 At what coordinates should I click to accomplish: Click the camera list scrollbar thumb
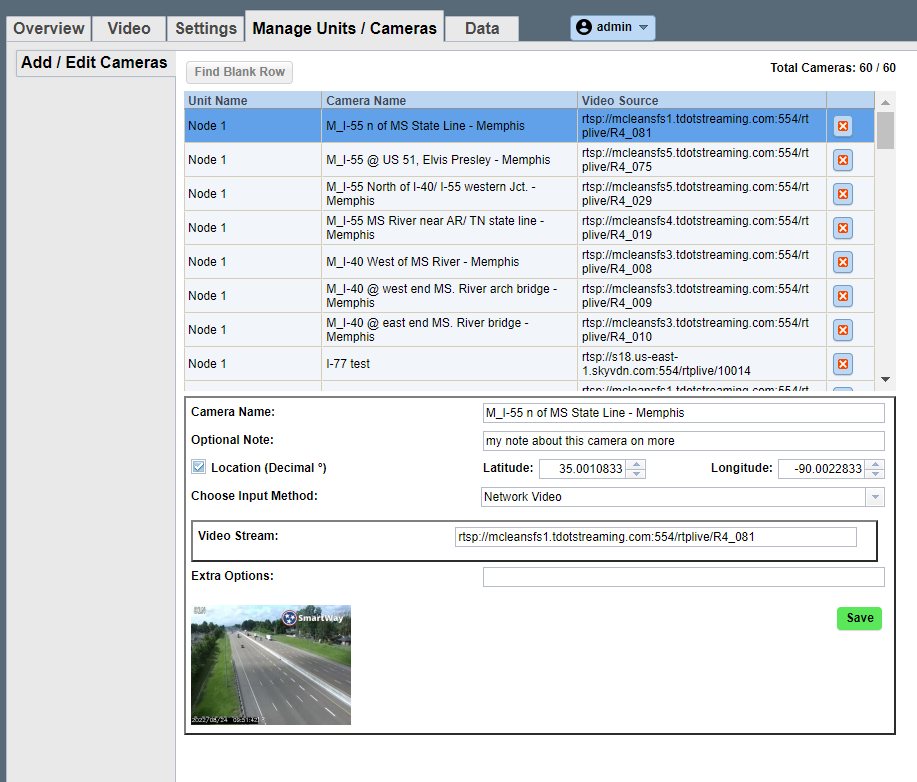pos(885,130)
